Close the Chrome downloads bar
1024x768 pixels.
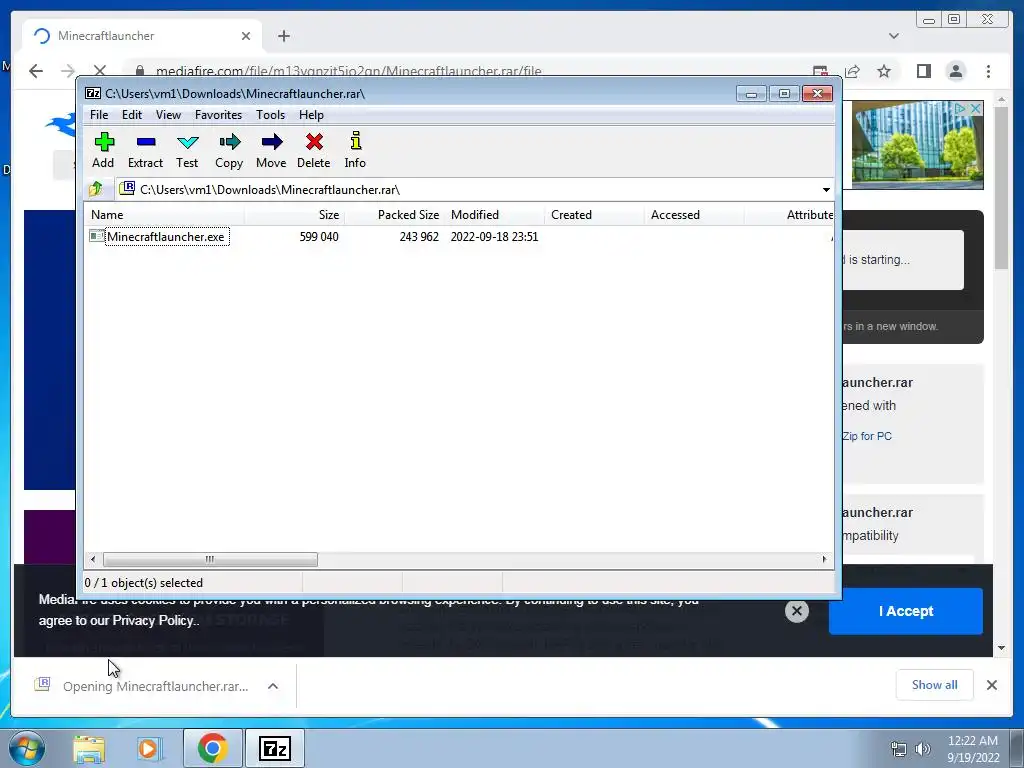(992, 685)
